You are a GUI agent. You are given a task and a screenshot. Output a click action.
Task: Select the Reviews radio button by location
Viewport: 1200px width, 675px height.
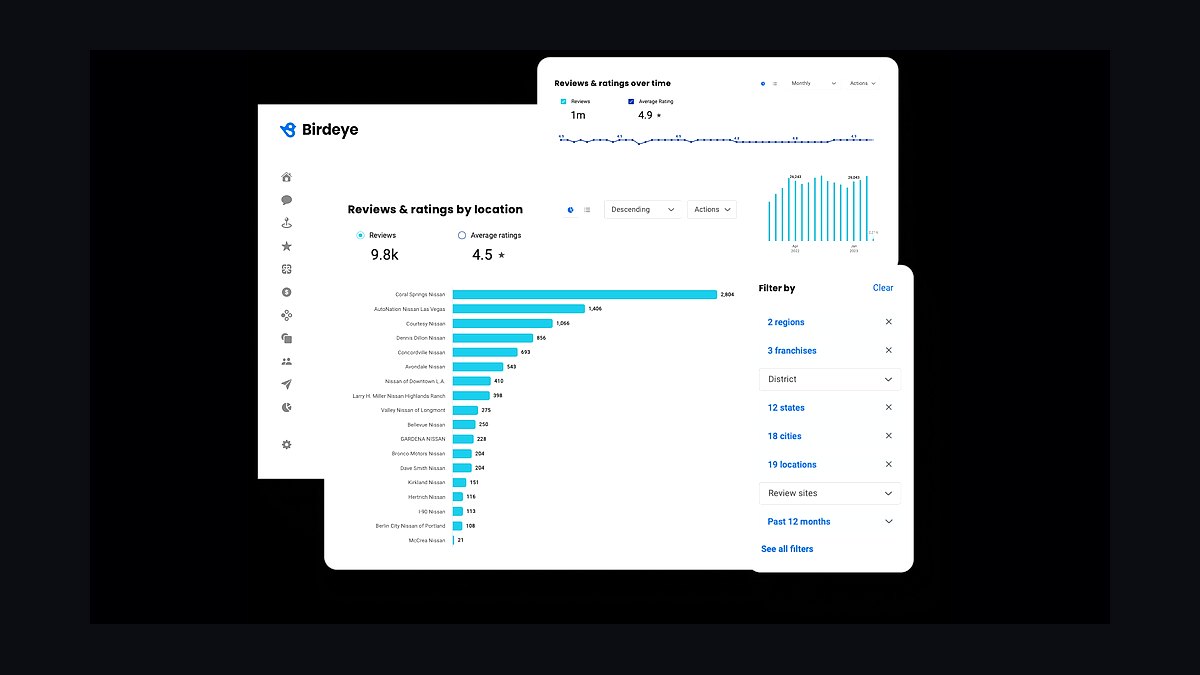[x=360, y=235]
